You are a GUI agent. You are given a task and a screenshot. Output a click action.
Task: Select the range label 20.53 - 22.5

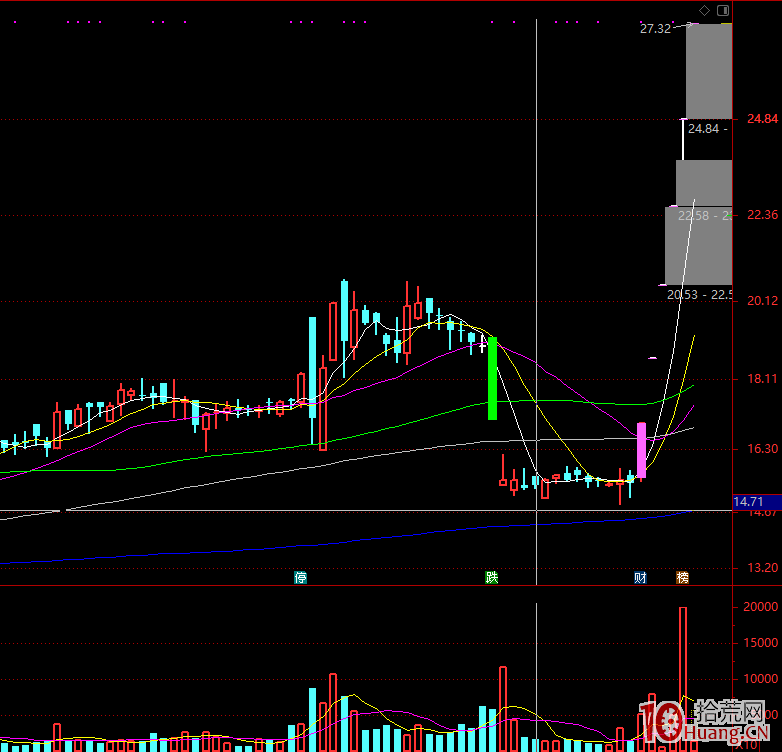coord(699,295)
